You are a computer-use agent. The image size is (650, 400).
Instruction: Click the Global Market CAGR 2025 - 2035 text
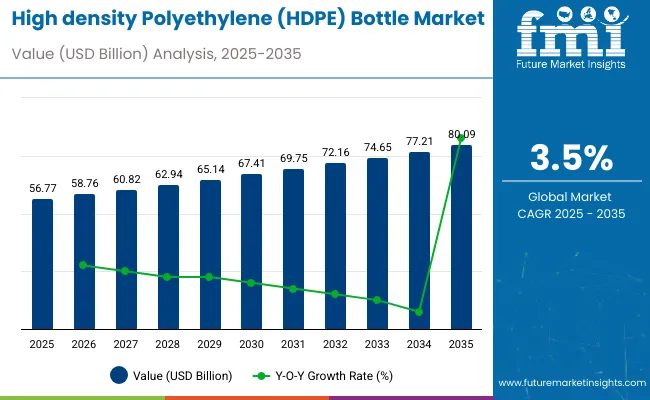coord(571,205)
